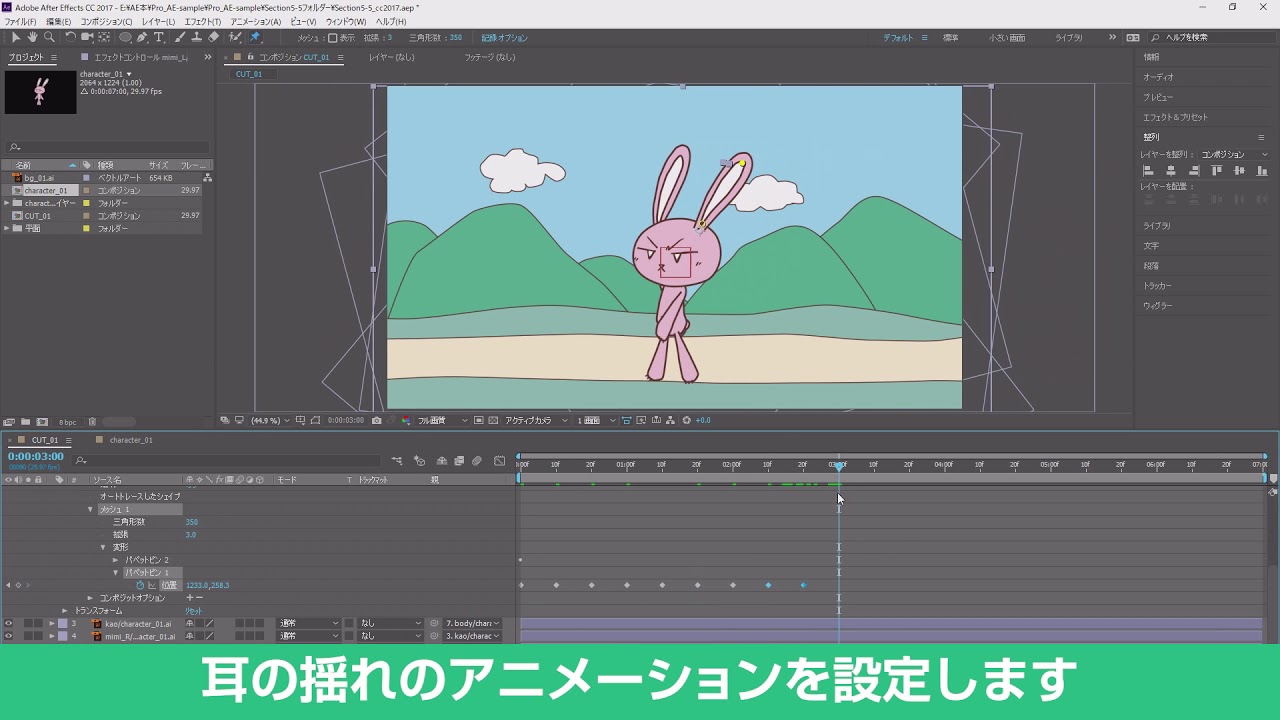Image resolution: width=1280 pixels, height=720 pixels.
Task: Click the yellow label swatch of 平面 folder
Action: [86, 229]
